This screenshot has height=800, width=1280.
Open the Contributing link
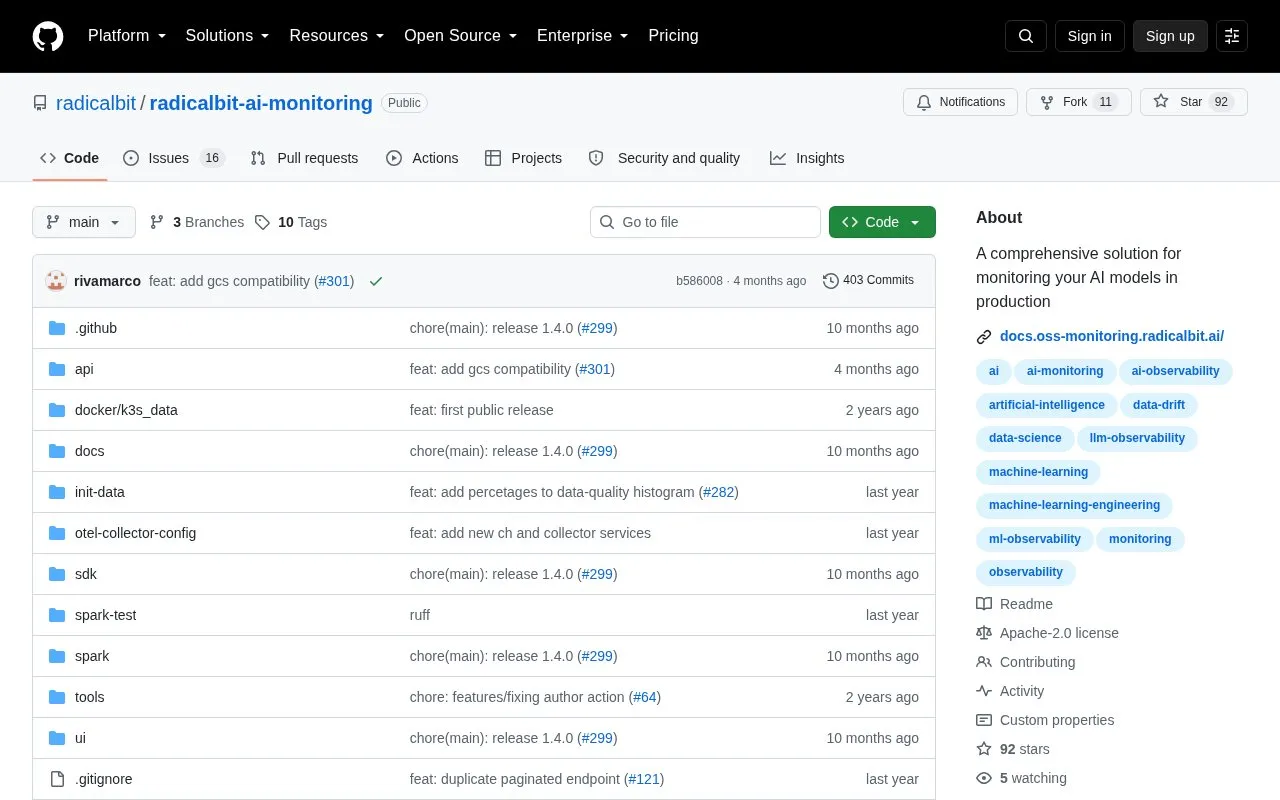(1026, 662)
